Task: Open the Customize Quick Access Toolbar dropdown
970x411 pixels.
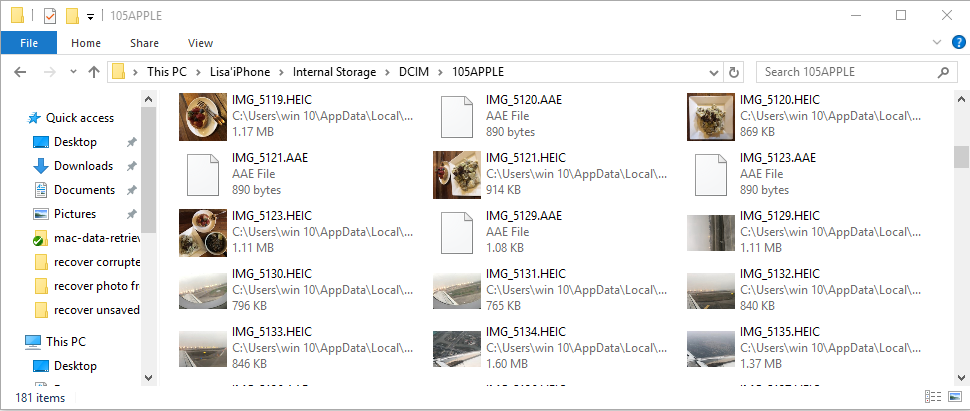Action: tap(90, 17)
